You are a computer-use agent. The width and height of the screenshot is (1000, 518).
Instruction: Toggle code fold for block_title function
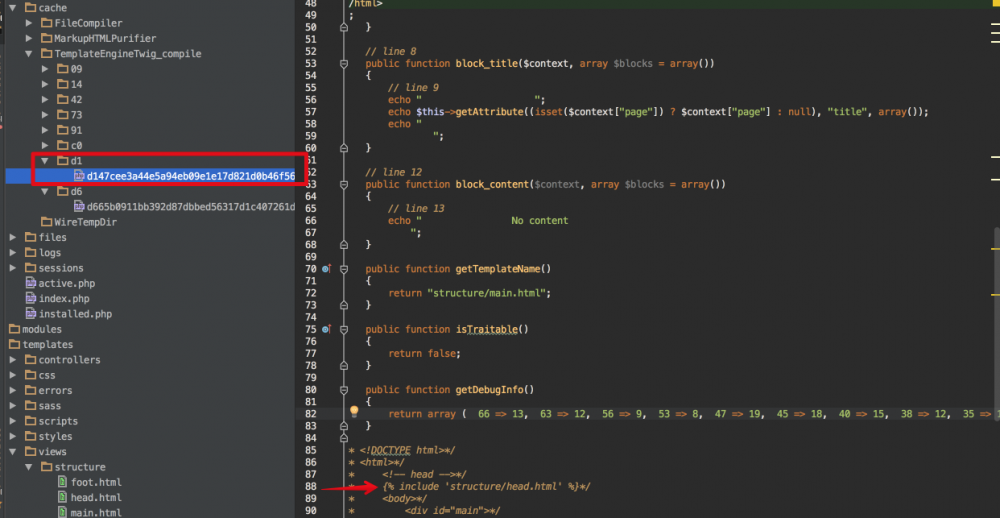pos(344,64)
